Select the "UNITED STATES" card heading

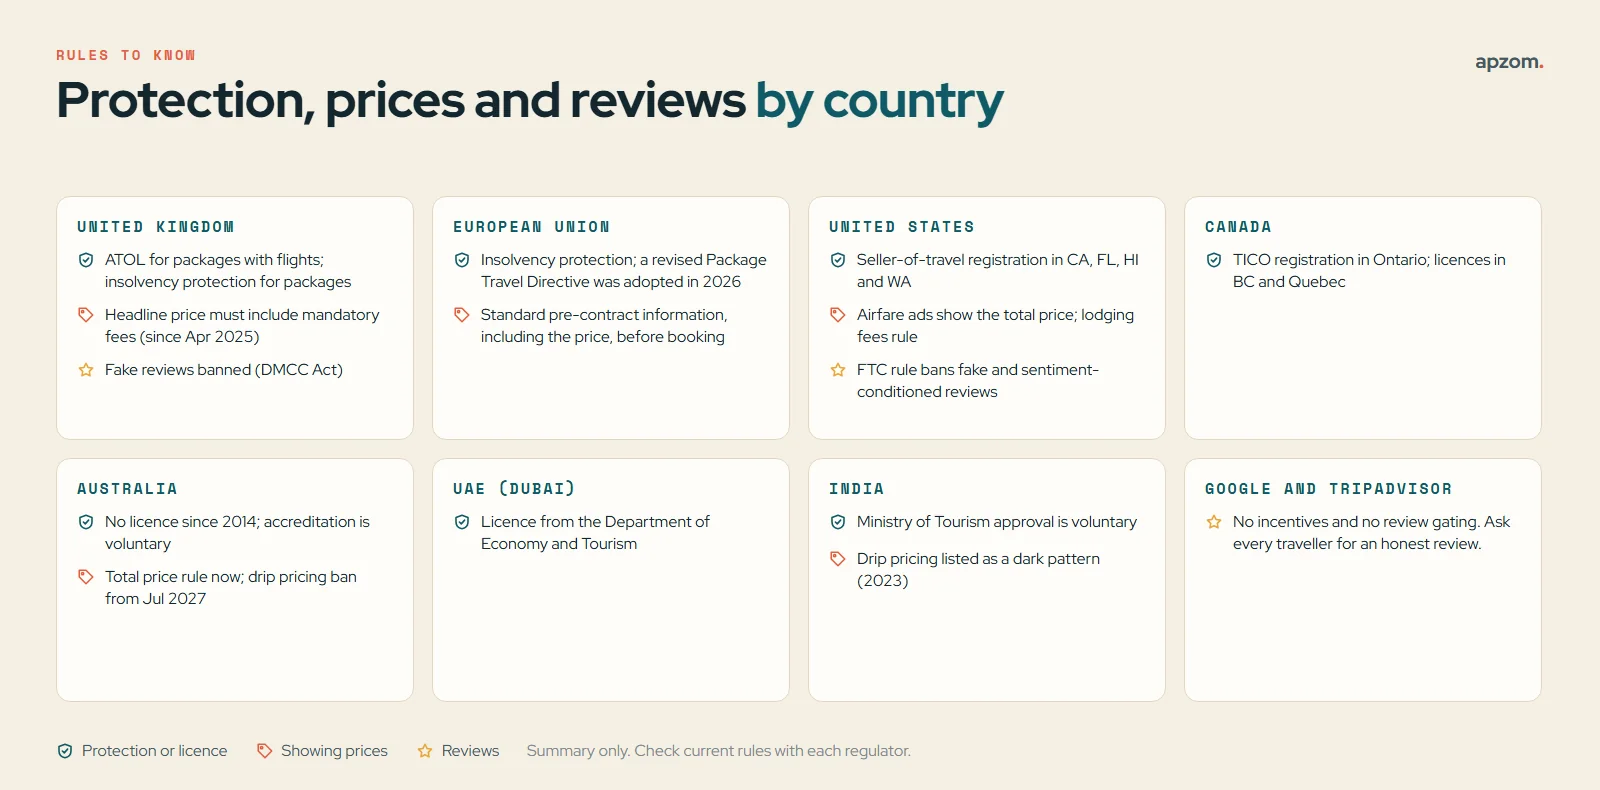[x=902, y=227]
